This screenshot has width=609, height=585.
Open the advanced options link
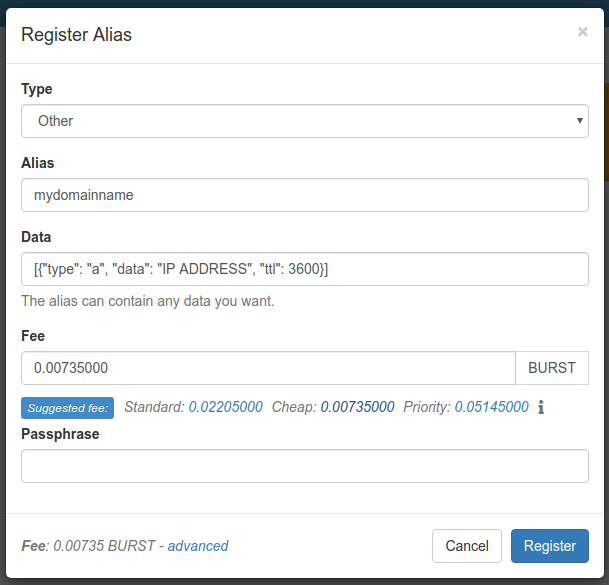(198, 546)
